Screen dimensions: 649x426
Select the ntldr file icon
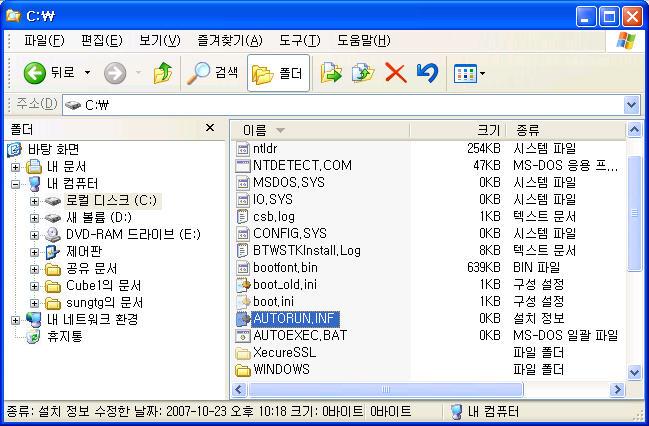243,149
